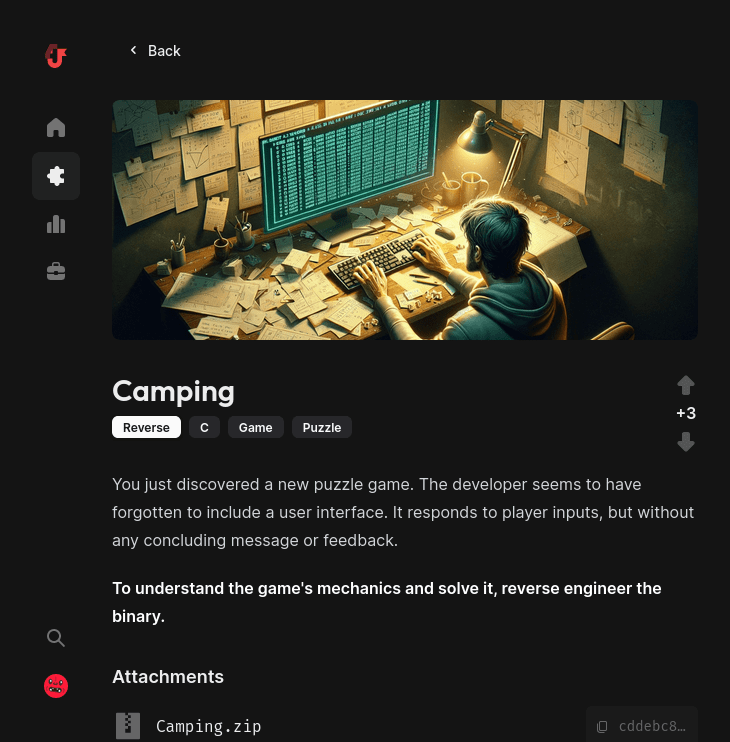The width and height of the screenshot is (730, 742).
Task: Open the briefcase icon in sidebar
Action: tap(56, 272)
